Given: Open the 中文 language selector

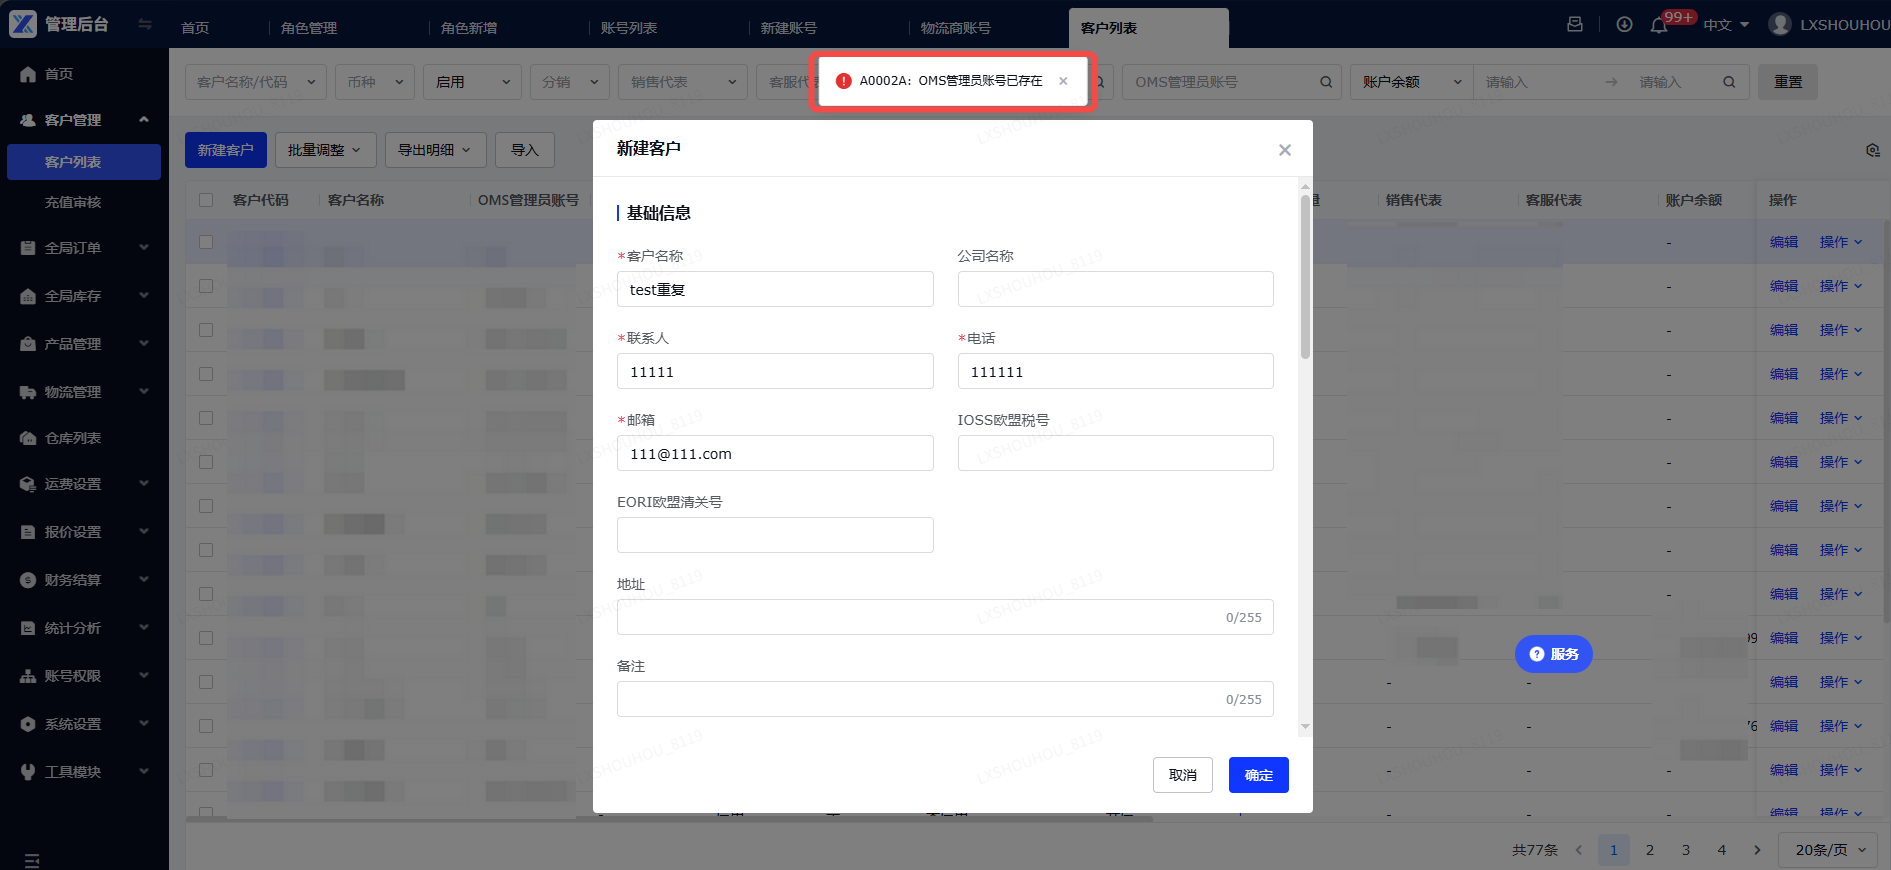Looking at the screenshot, I should tap(1727, 25).
